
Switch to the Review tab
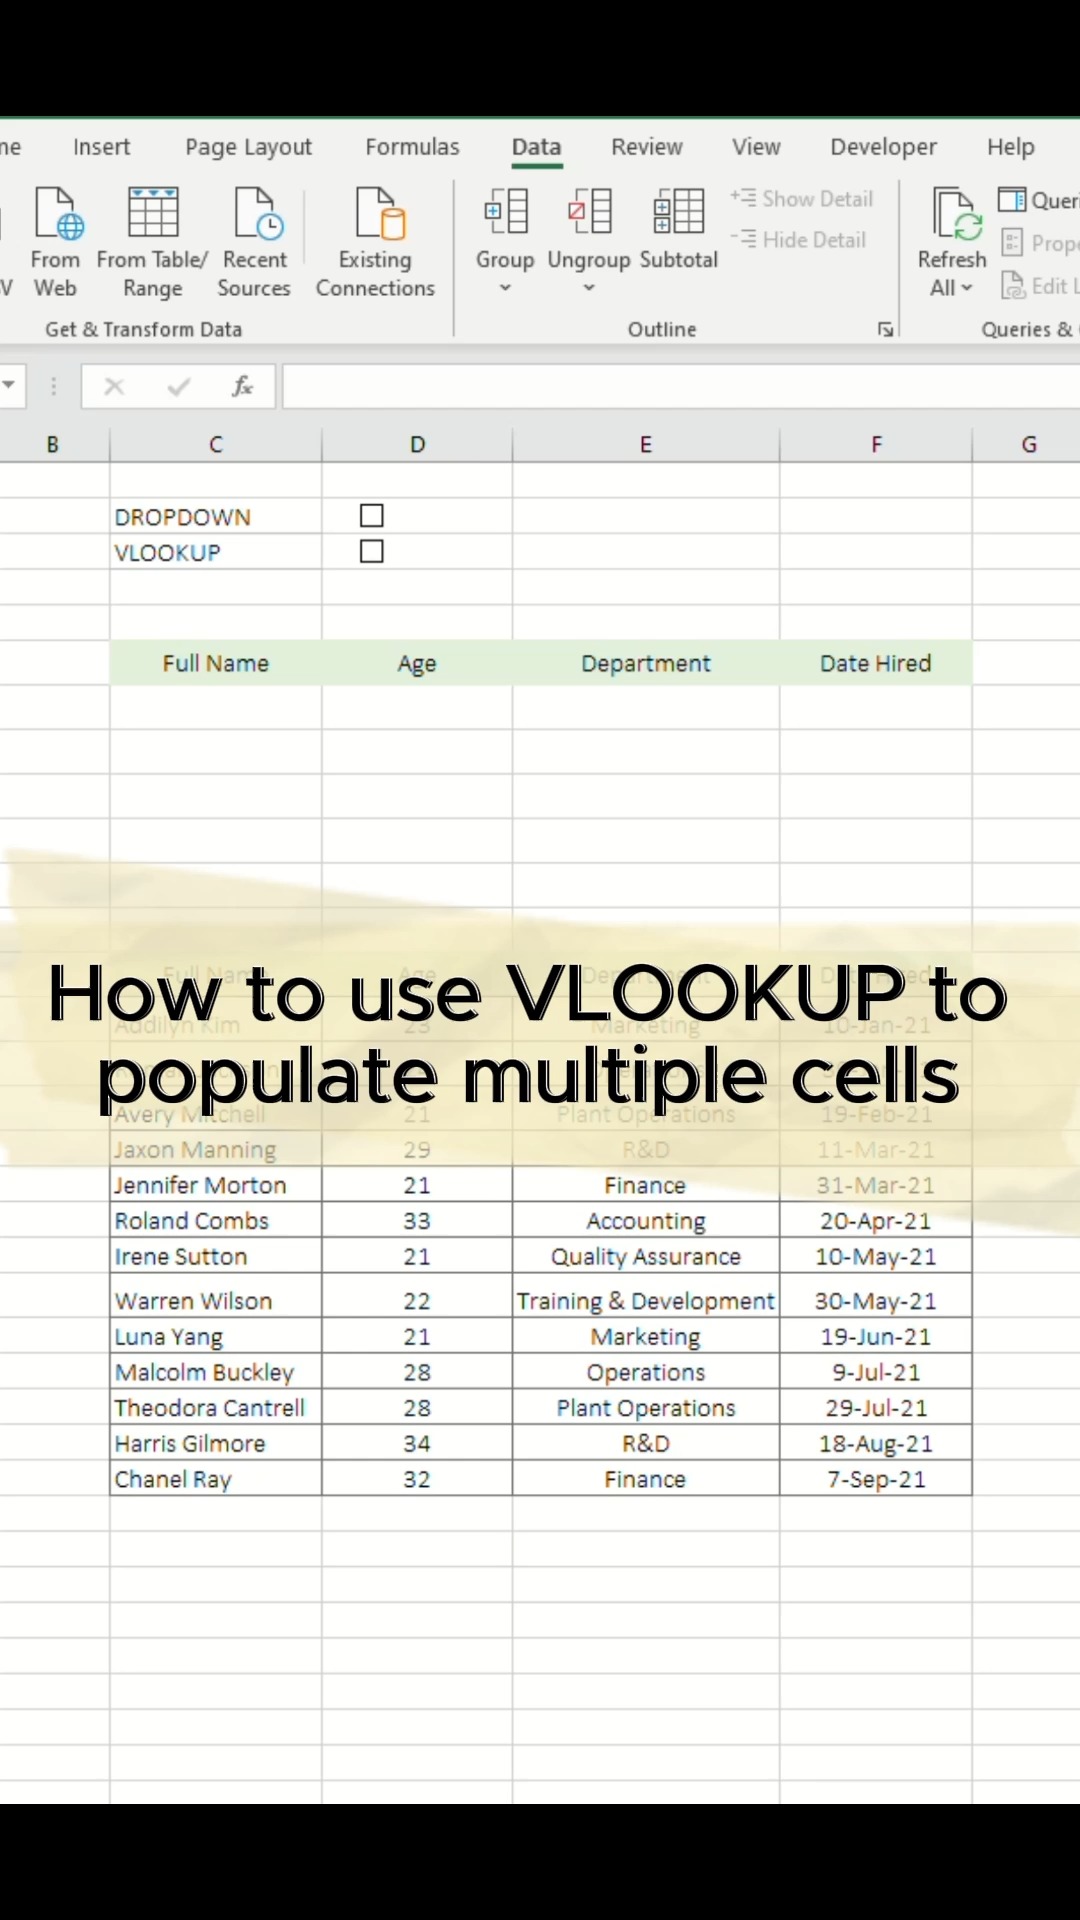click(647, 147)
